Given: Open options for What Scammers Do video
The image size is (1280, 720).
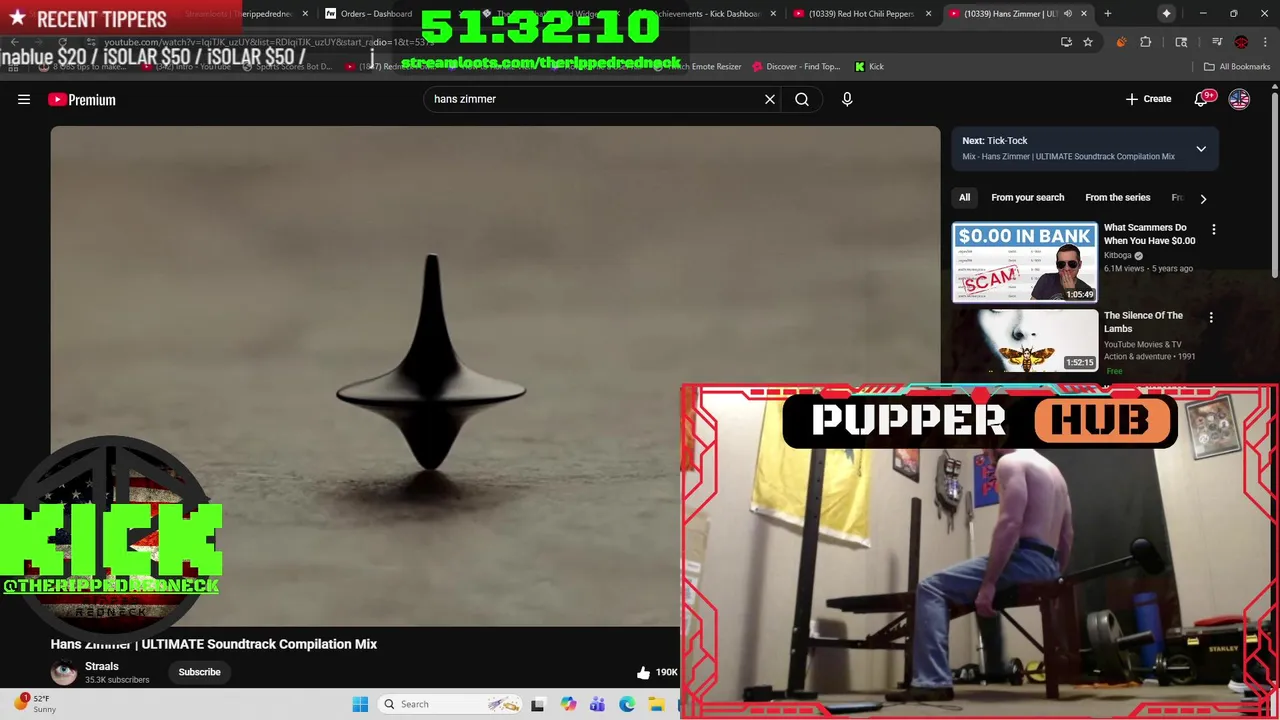Looking at the screenshot, I should coord(1213,230).
